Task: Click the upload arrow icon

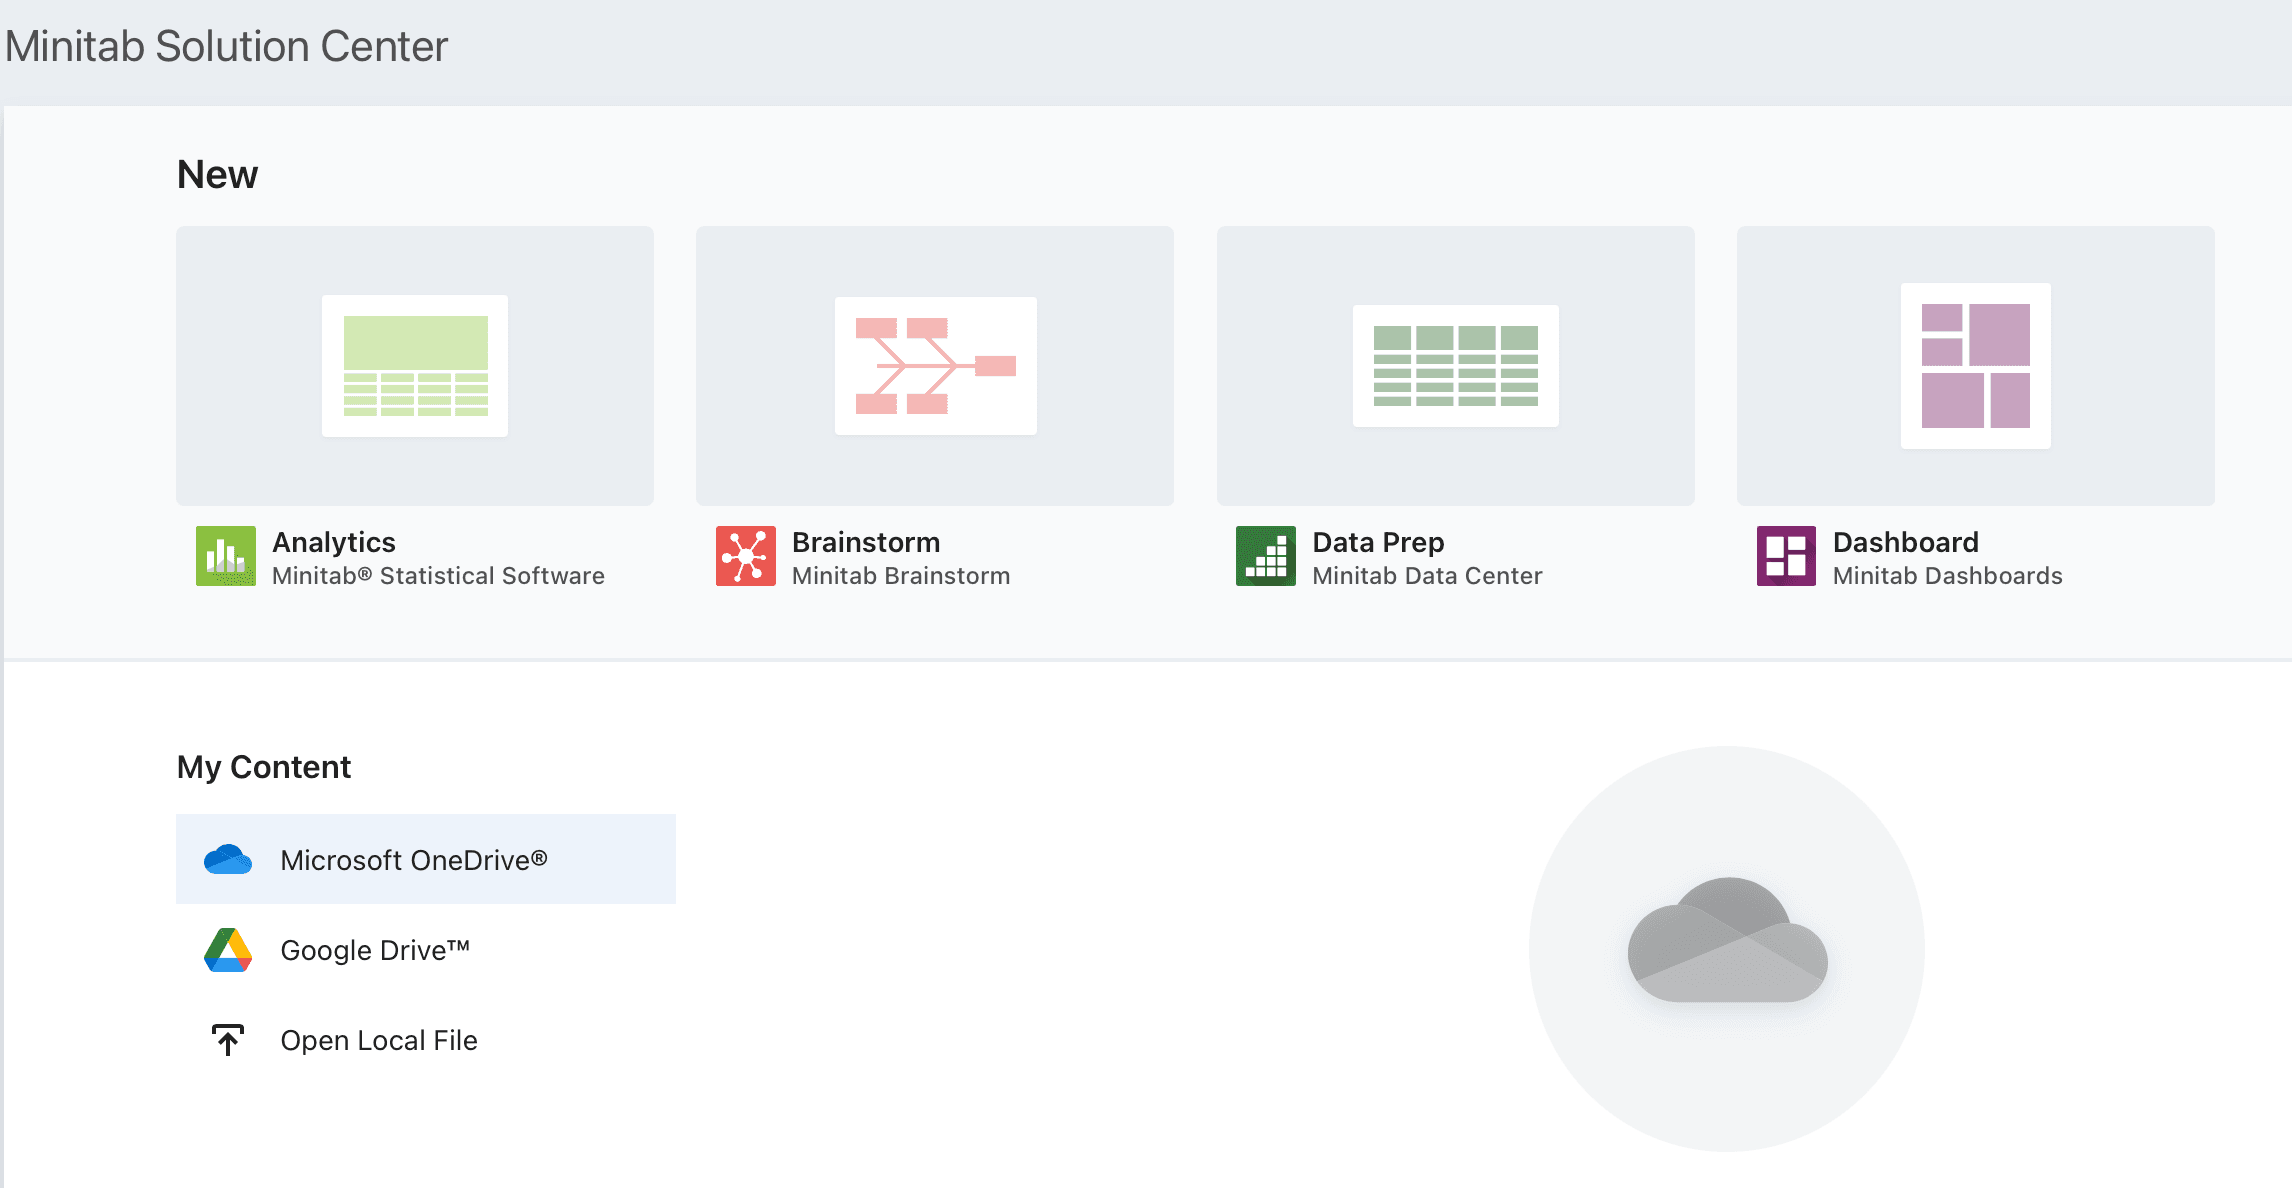Action: pos(228,1040)
